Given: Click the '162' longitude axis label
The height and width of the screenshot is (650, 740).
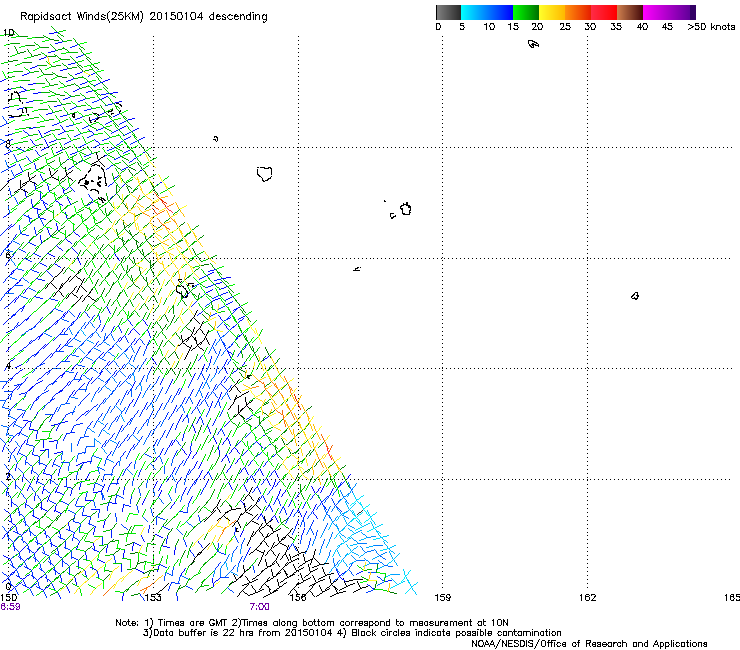Looking at the screenshot, I should tap(588, 598).
